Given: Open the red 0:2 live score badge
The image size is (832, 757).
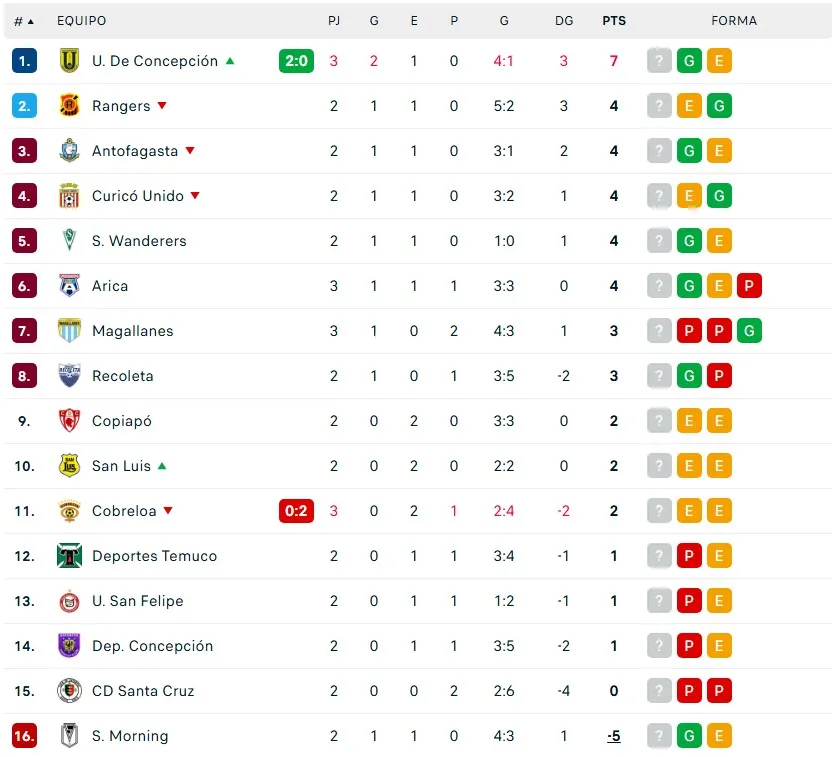Looking at the screenshot, I should pos(296,511).
